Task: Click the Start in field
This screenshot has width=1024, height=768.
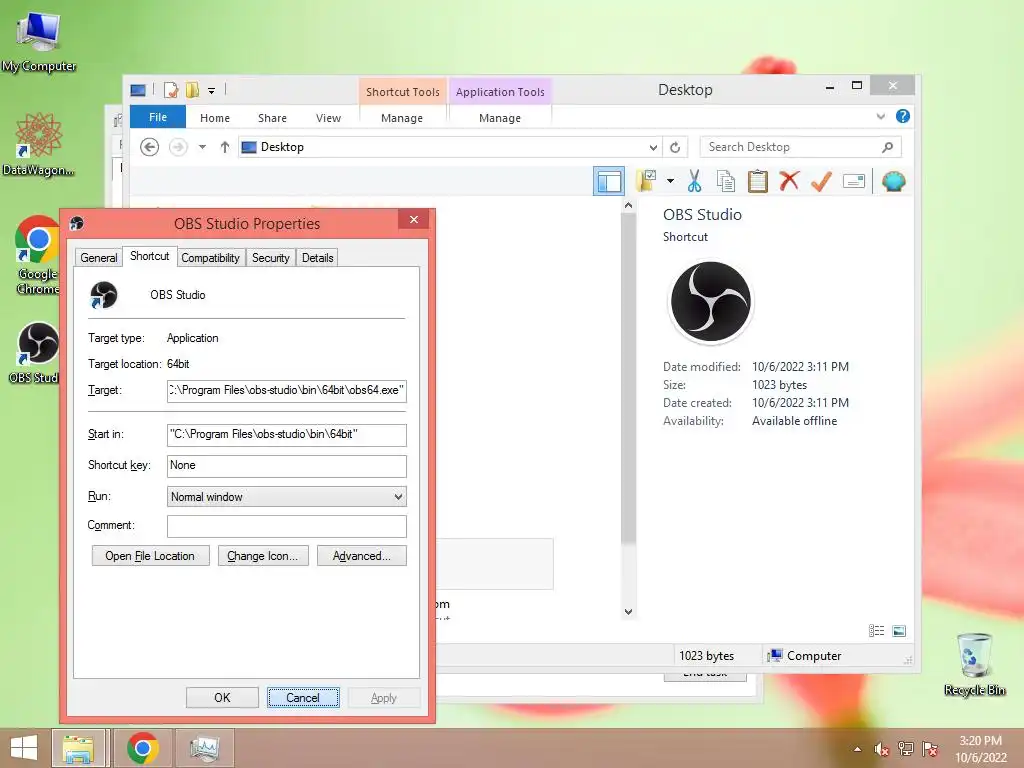Action: coord(287,434)
